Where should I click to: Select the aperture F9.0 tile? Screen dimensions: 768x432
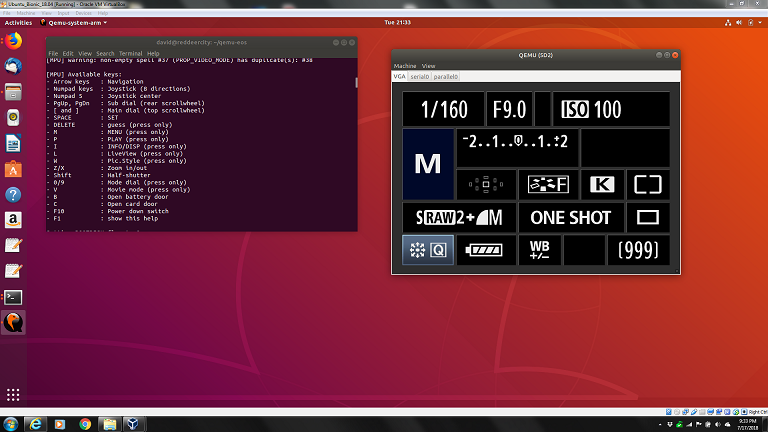509,109
